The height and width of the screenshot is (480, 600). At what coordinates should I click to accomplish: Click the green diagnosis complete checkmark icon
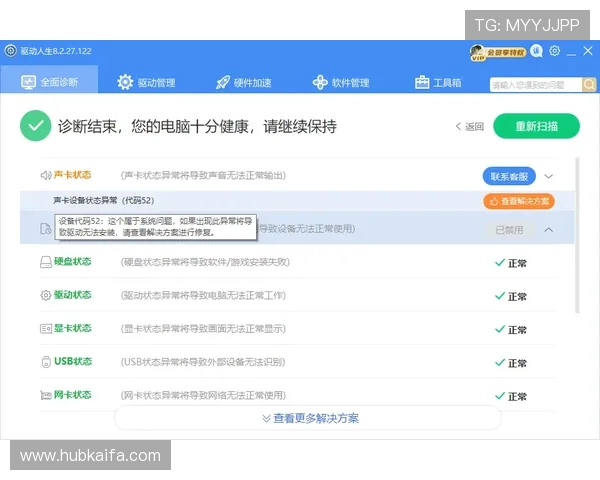click(x=36, y=126)
